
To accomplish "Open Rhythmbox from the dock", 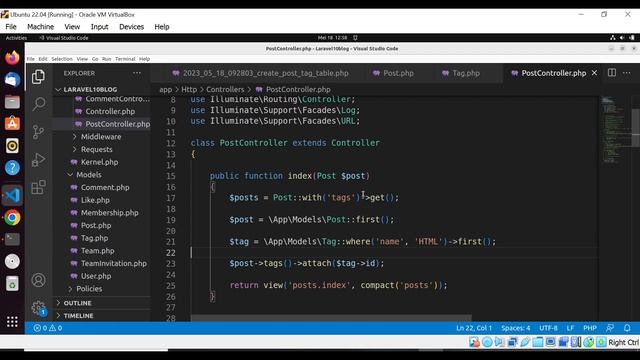I will click(12, 146).
